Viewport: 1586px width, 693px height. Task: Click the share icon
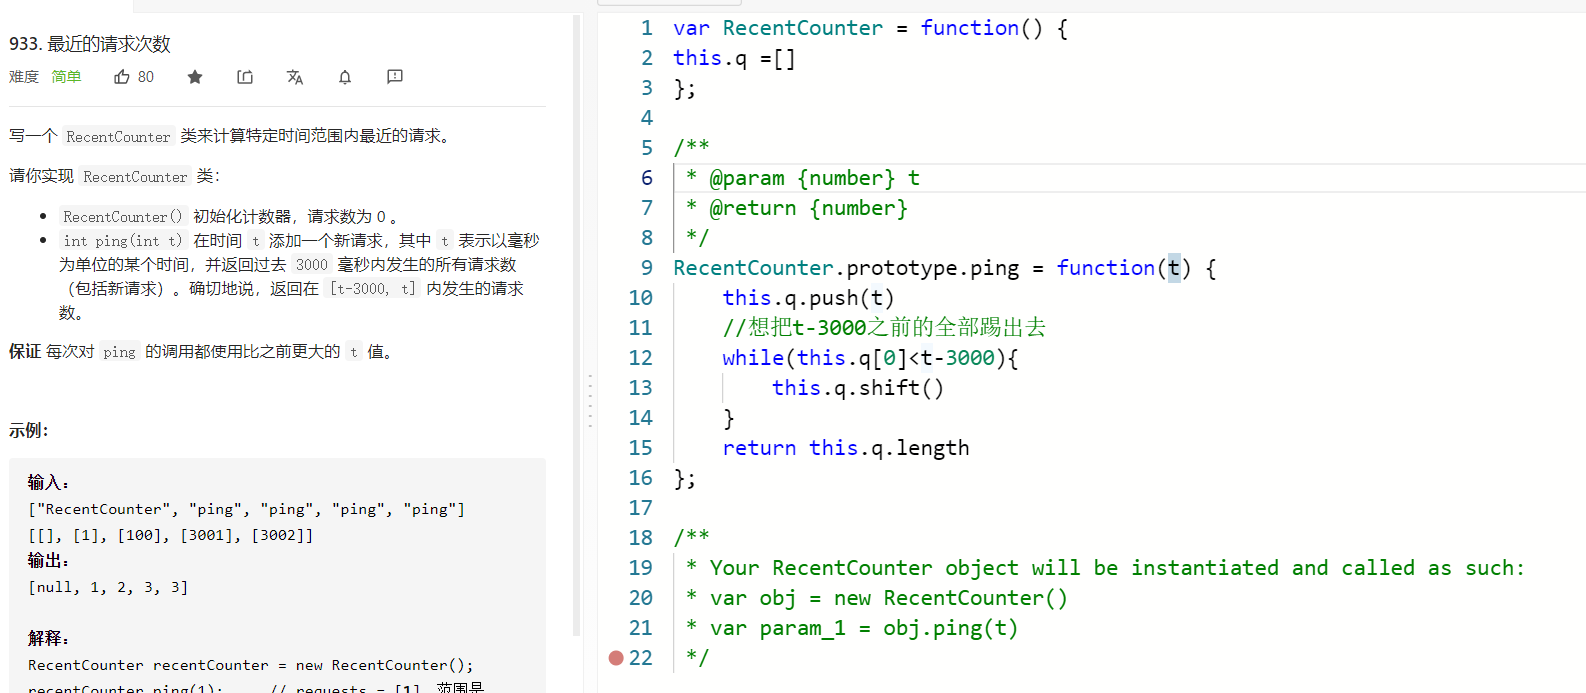pos(245,77)
